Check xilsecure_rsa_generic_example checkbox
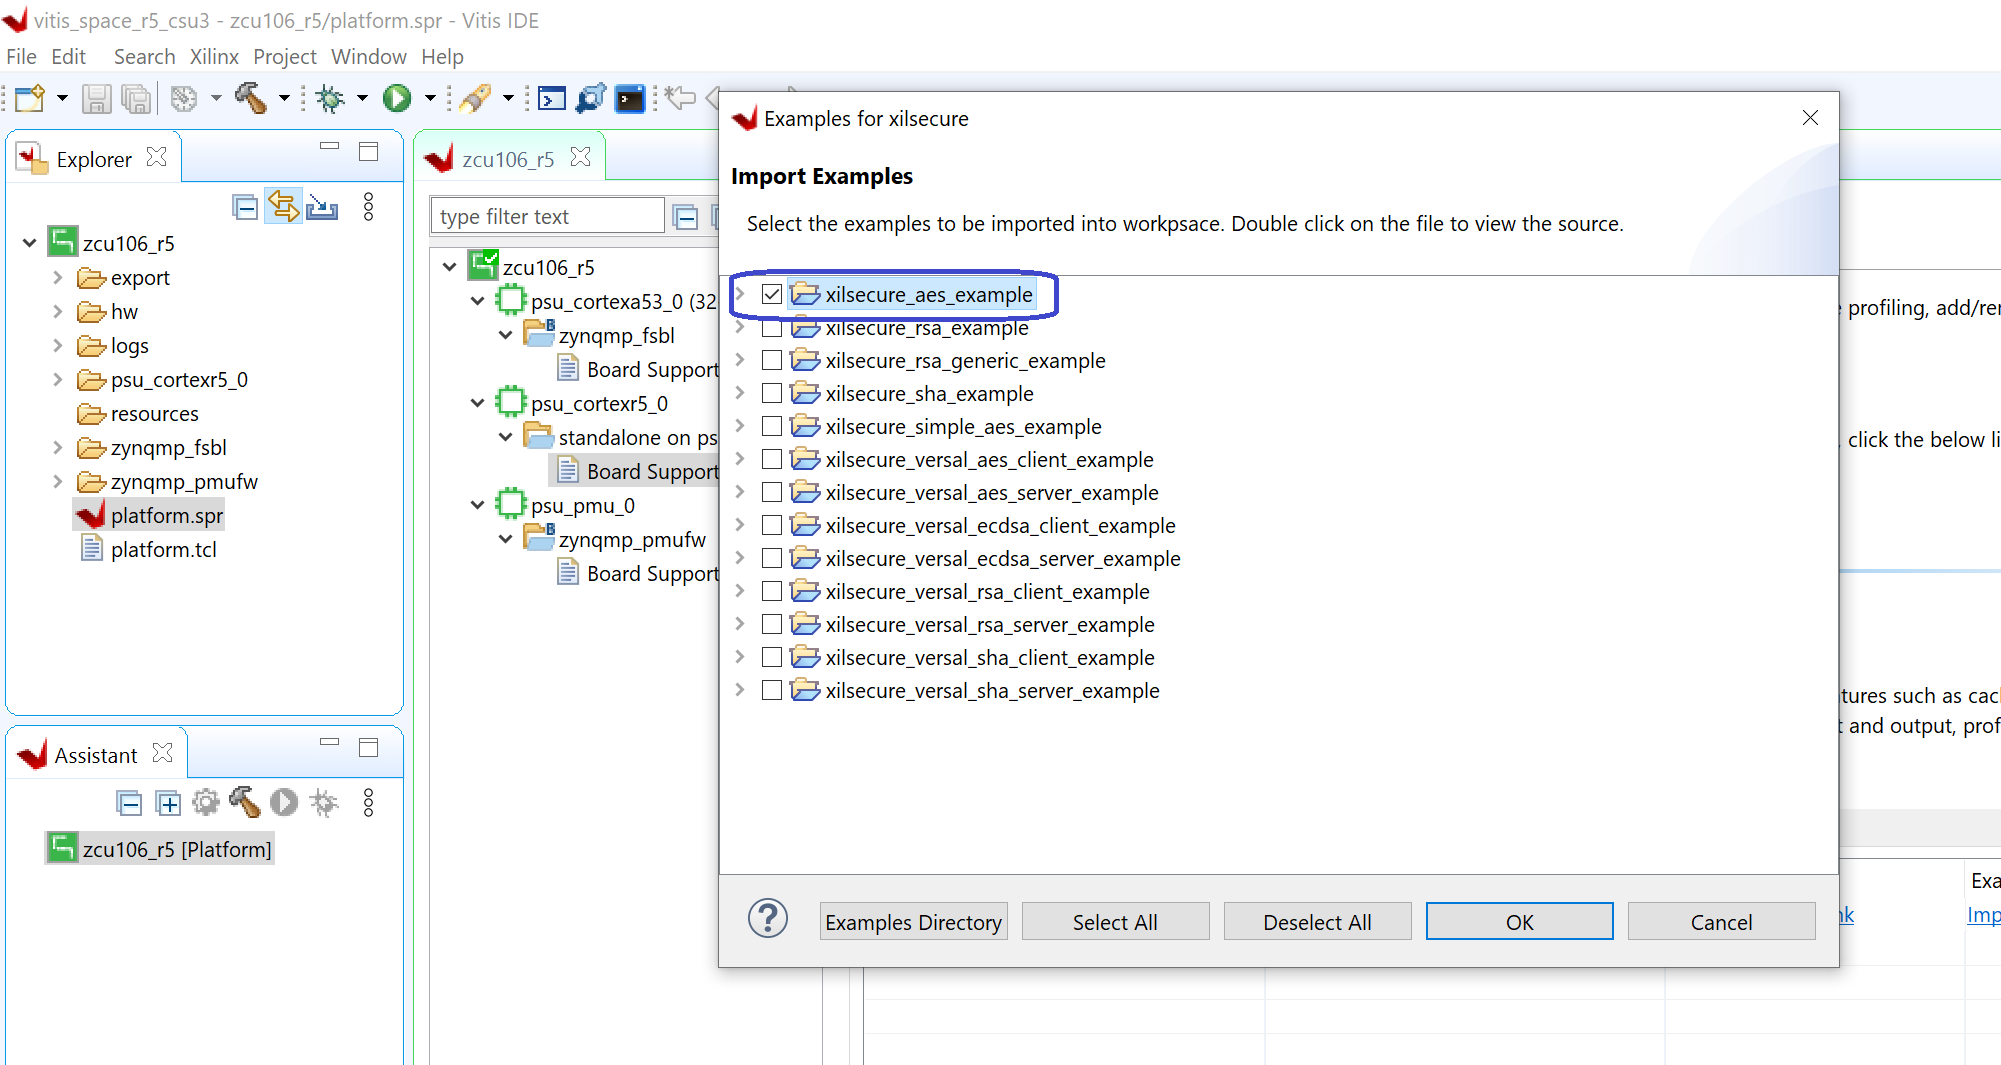The height and width of the screenshot is (1065, 2001). pyautogui.click(x=772, y=360)
